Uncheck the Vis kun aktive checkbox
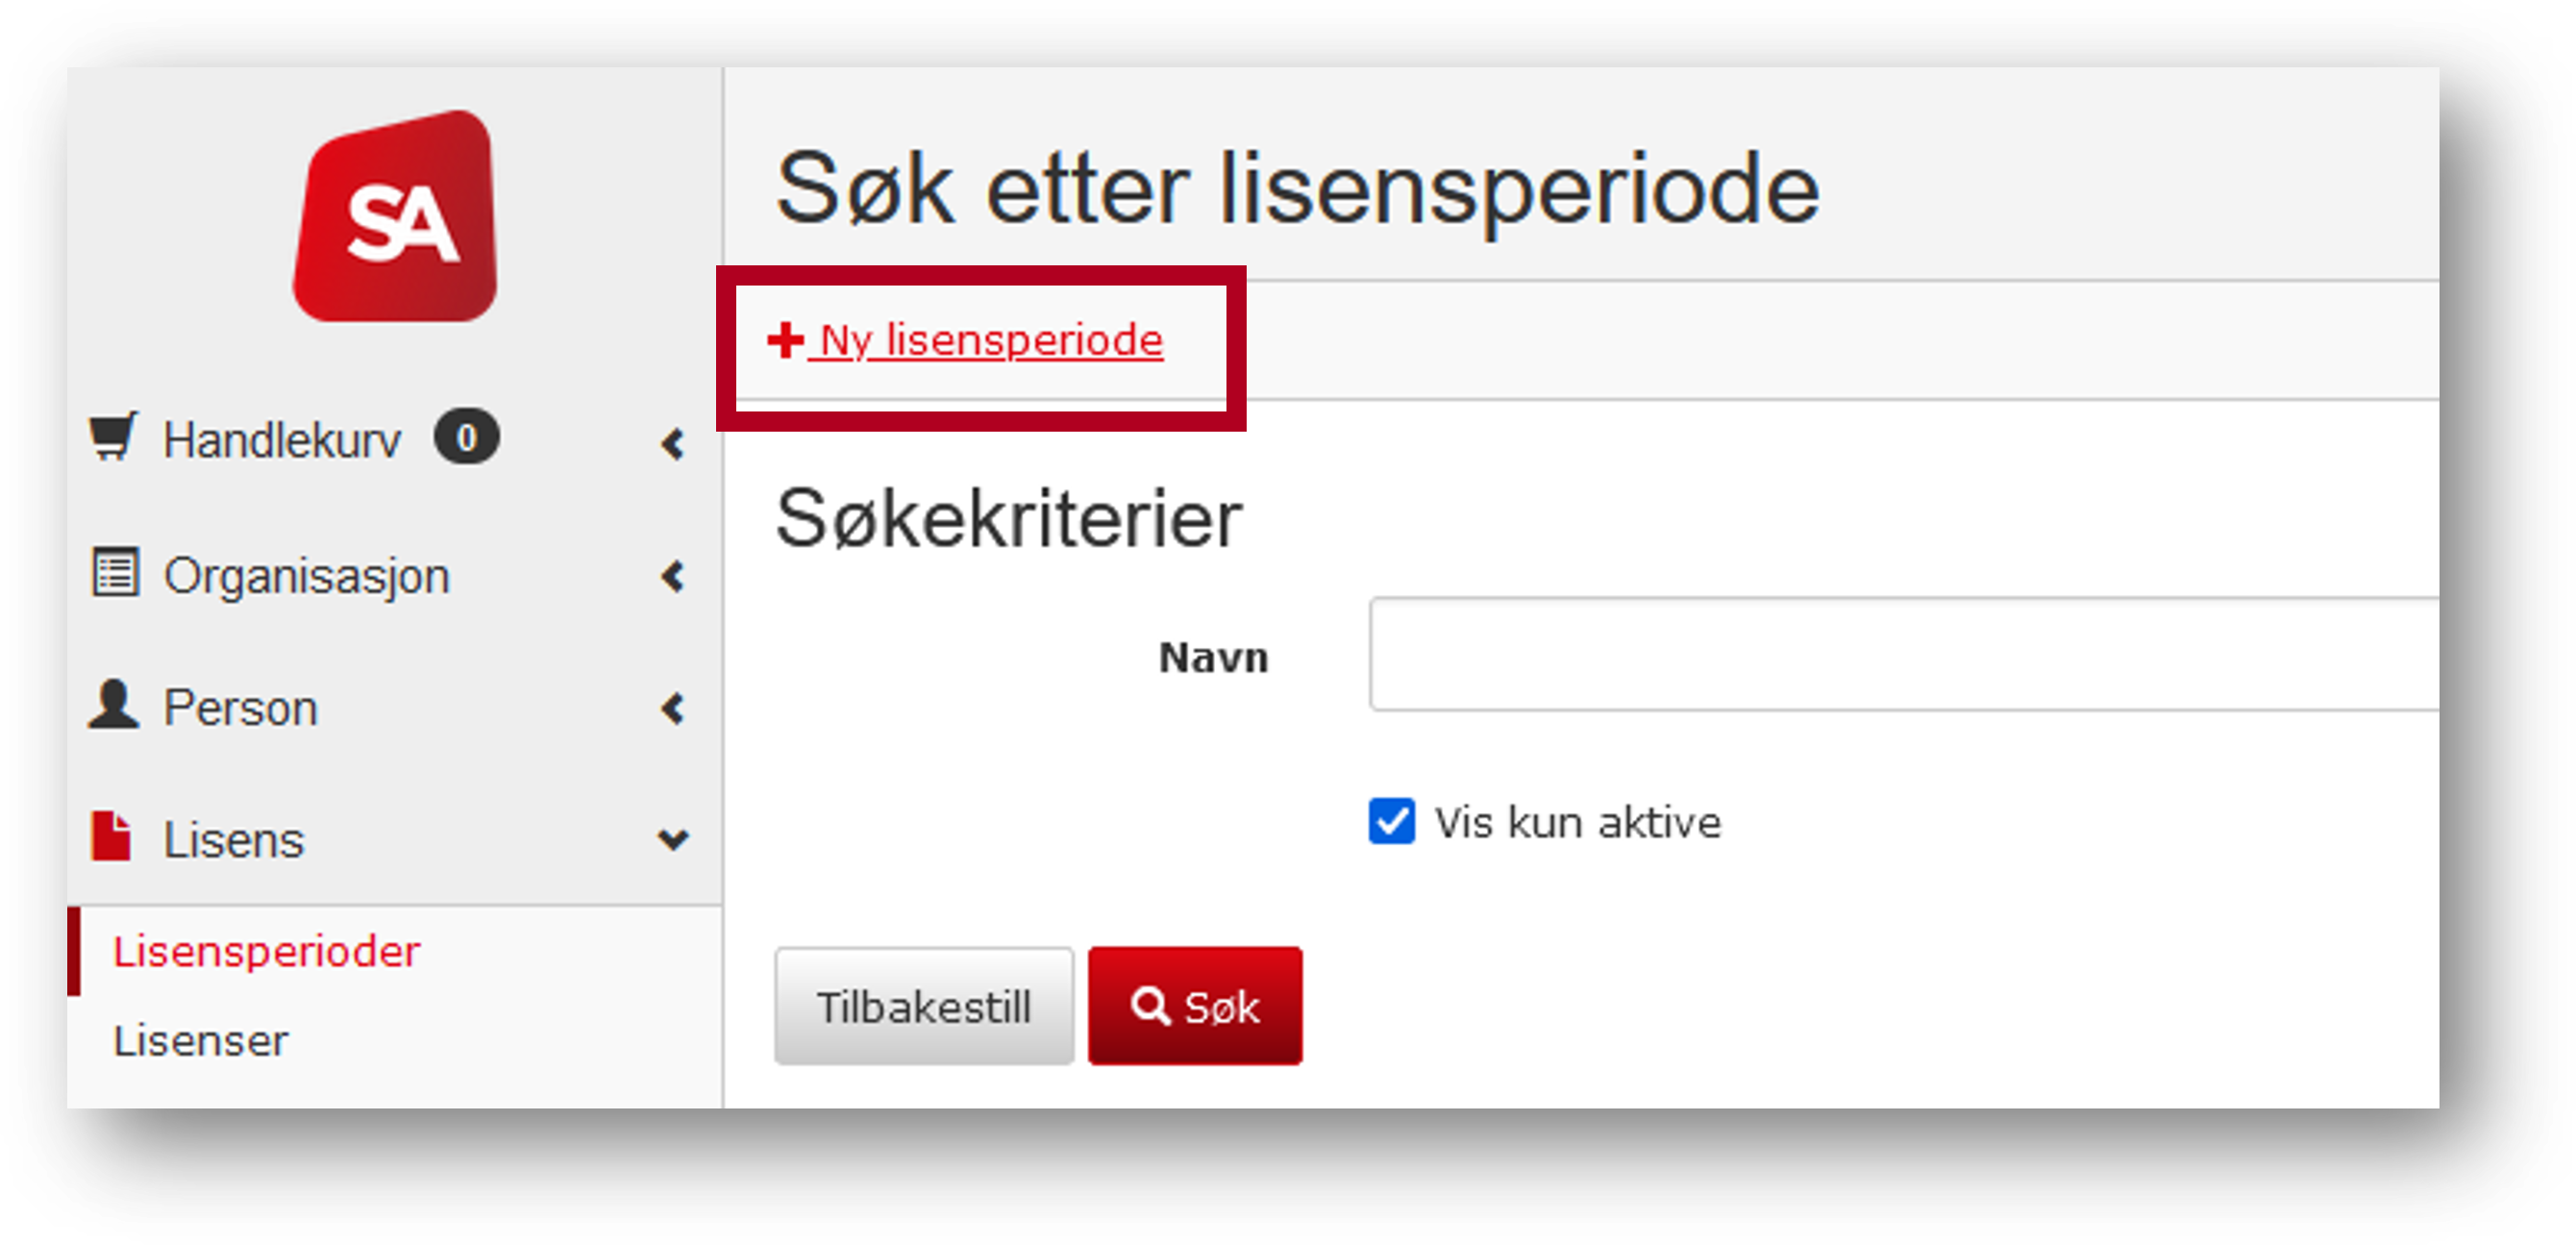 click(x=1391, y=822)
